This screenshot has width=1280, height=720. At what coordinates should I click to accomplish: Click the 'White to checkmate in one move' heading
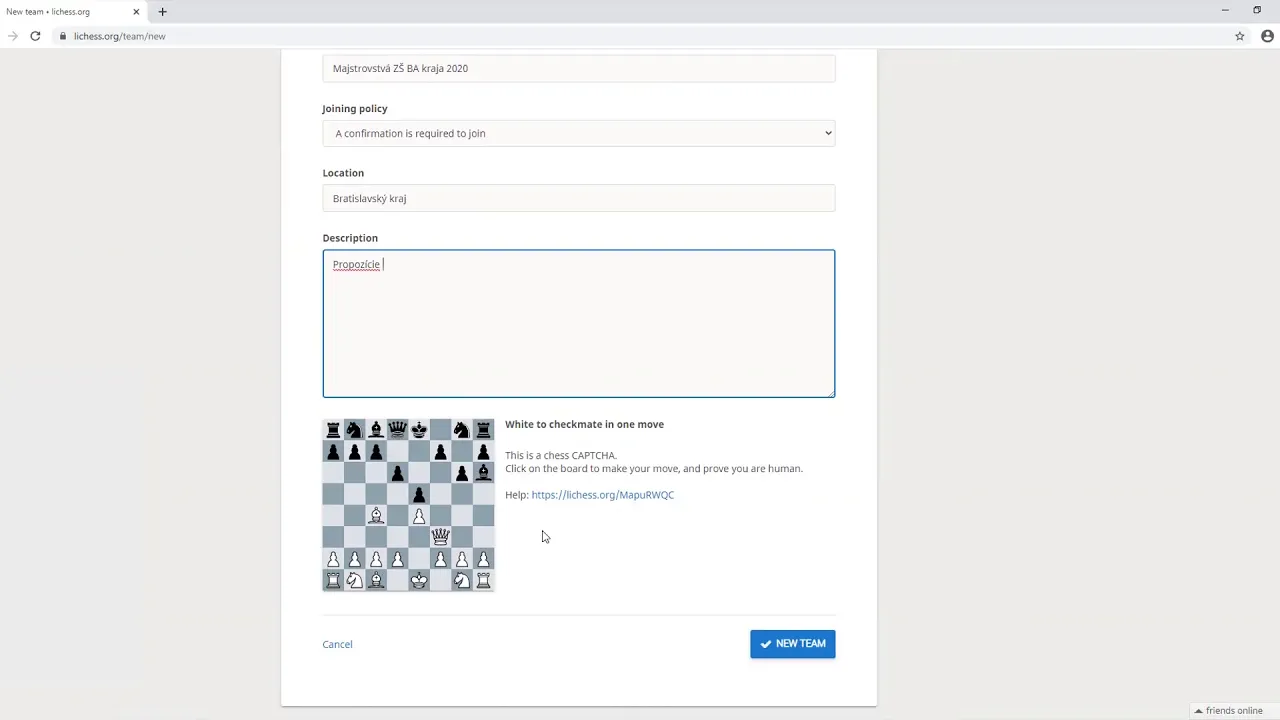[584, 424]
